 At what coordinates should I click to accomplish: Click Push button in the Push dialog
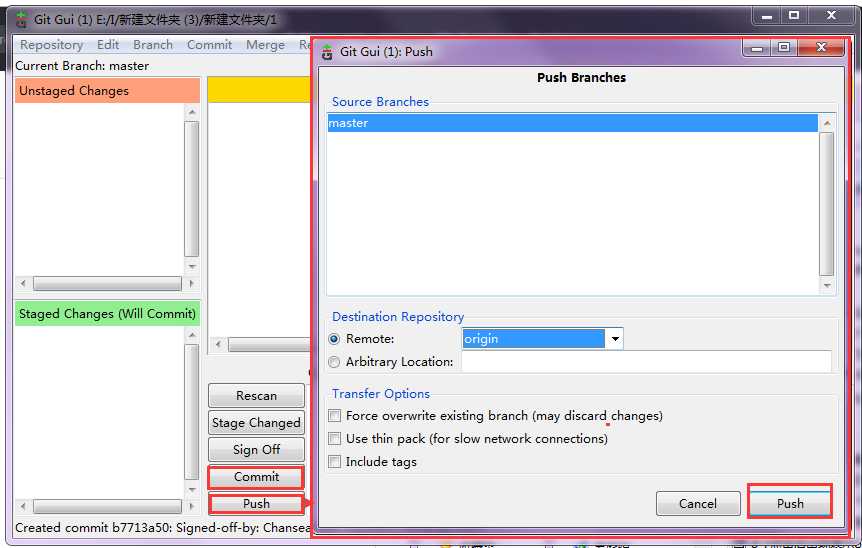790,503
